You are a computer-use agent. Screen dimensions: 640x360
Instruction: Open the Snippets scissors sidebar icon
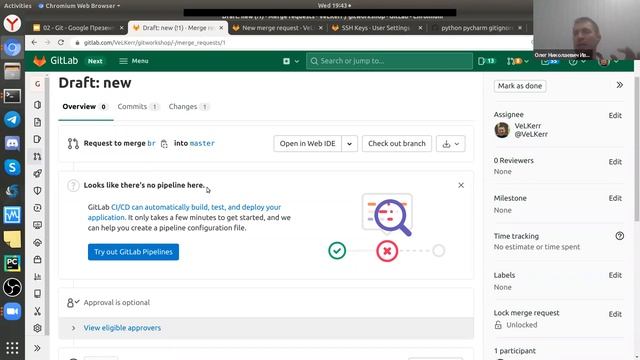37,311
